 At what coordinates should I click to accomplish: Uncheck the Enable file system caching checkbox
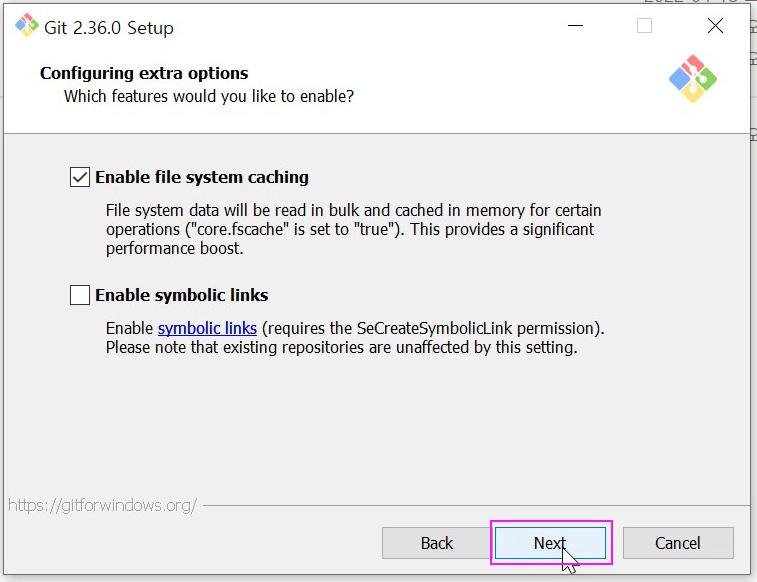tap(80, 177)
